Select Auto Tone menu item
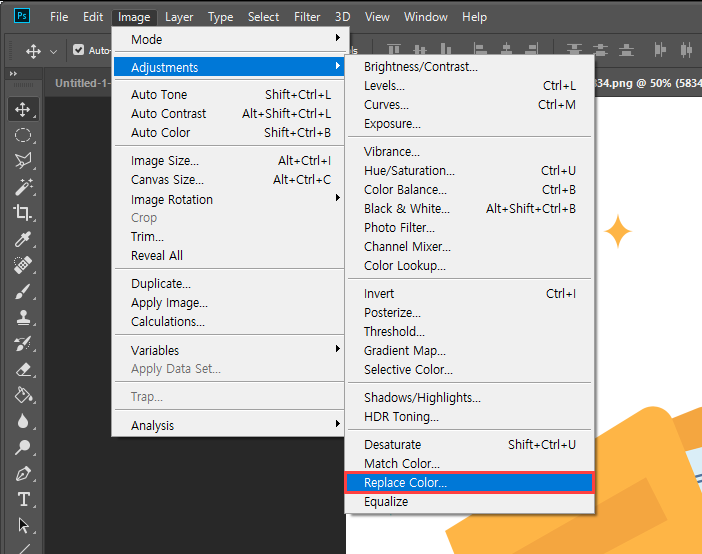The width and height of the screenshot is (702, 554). [x=228, y=94]
